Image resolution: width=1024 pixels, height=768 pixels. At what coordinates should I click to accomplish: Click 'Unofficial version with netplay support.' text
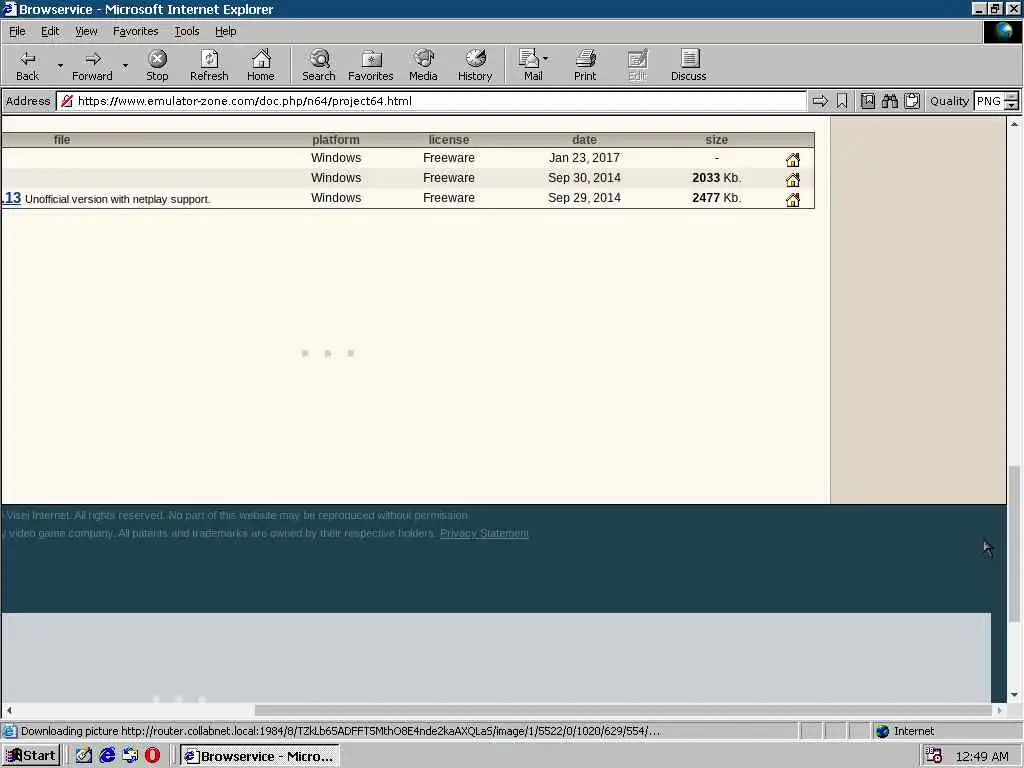point(118,199)
